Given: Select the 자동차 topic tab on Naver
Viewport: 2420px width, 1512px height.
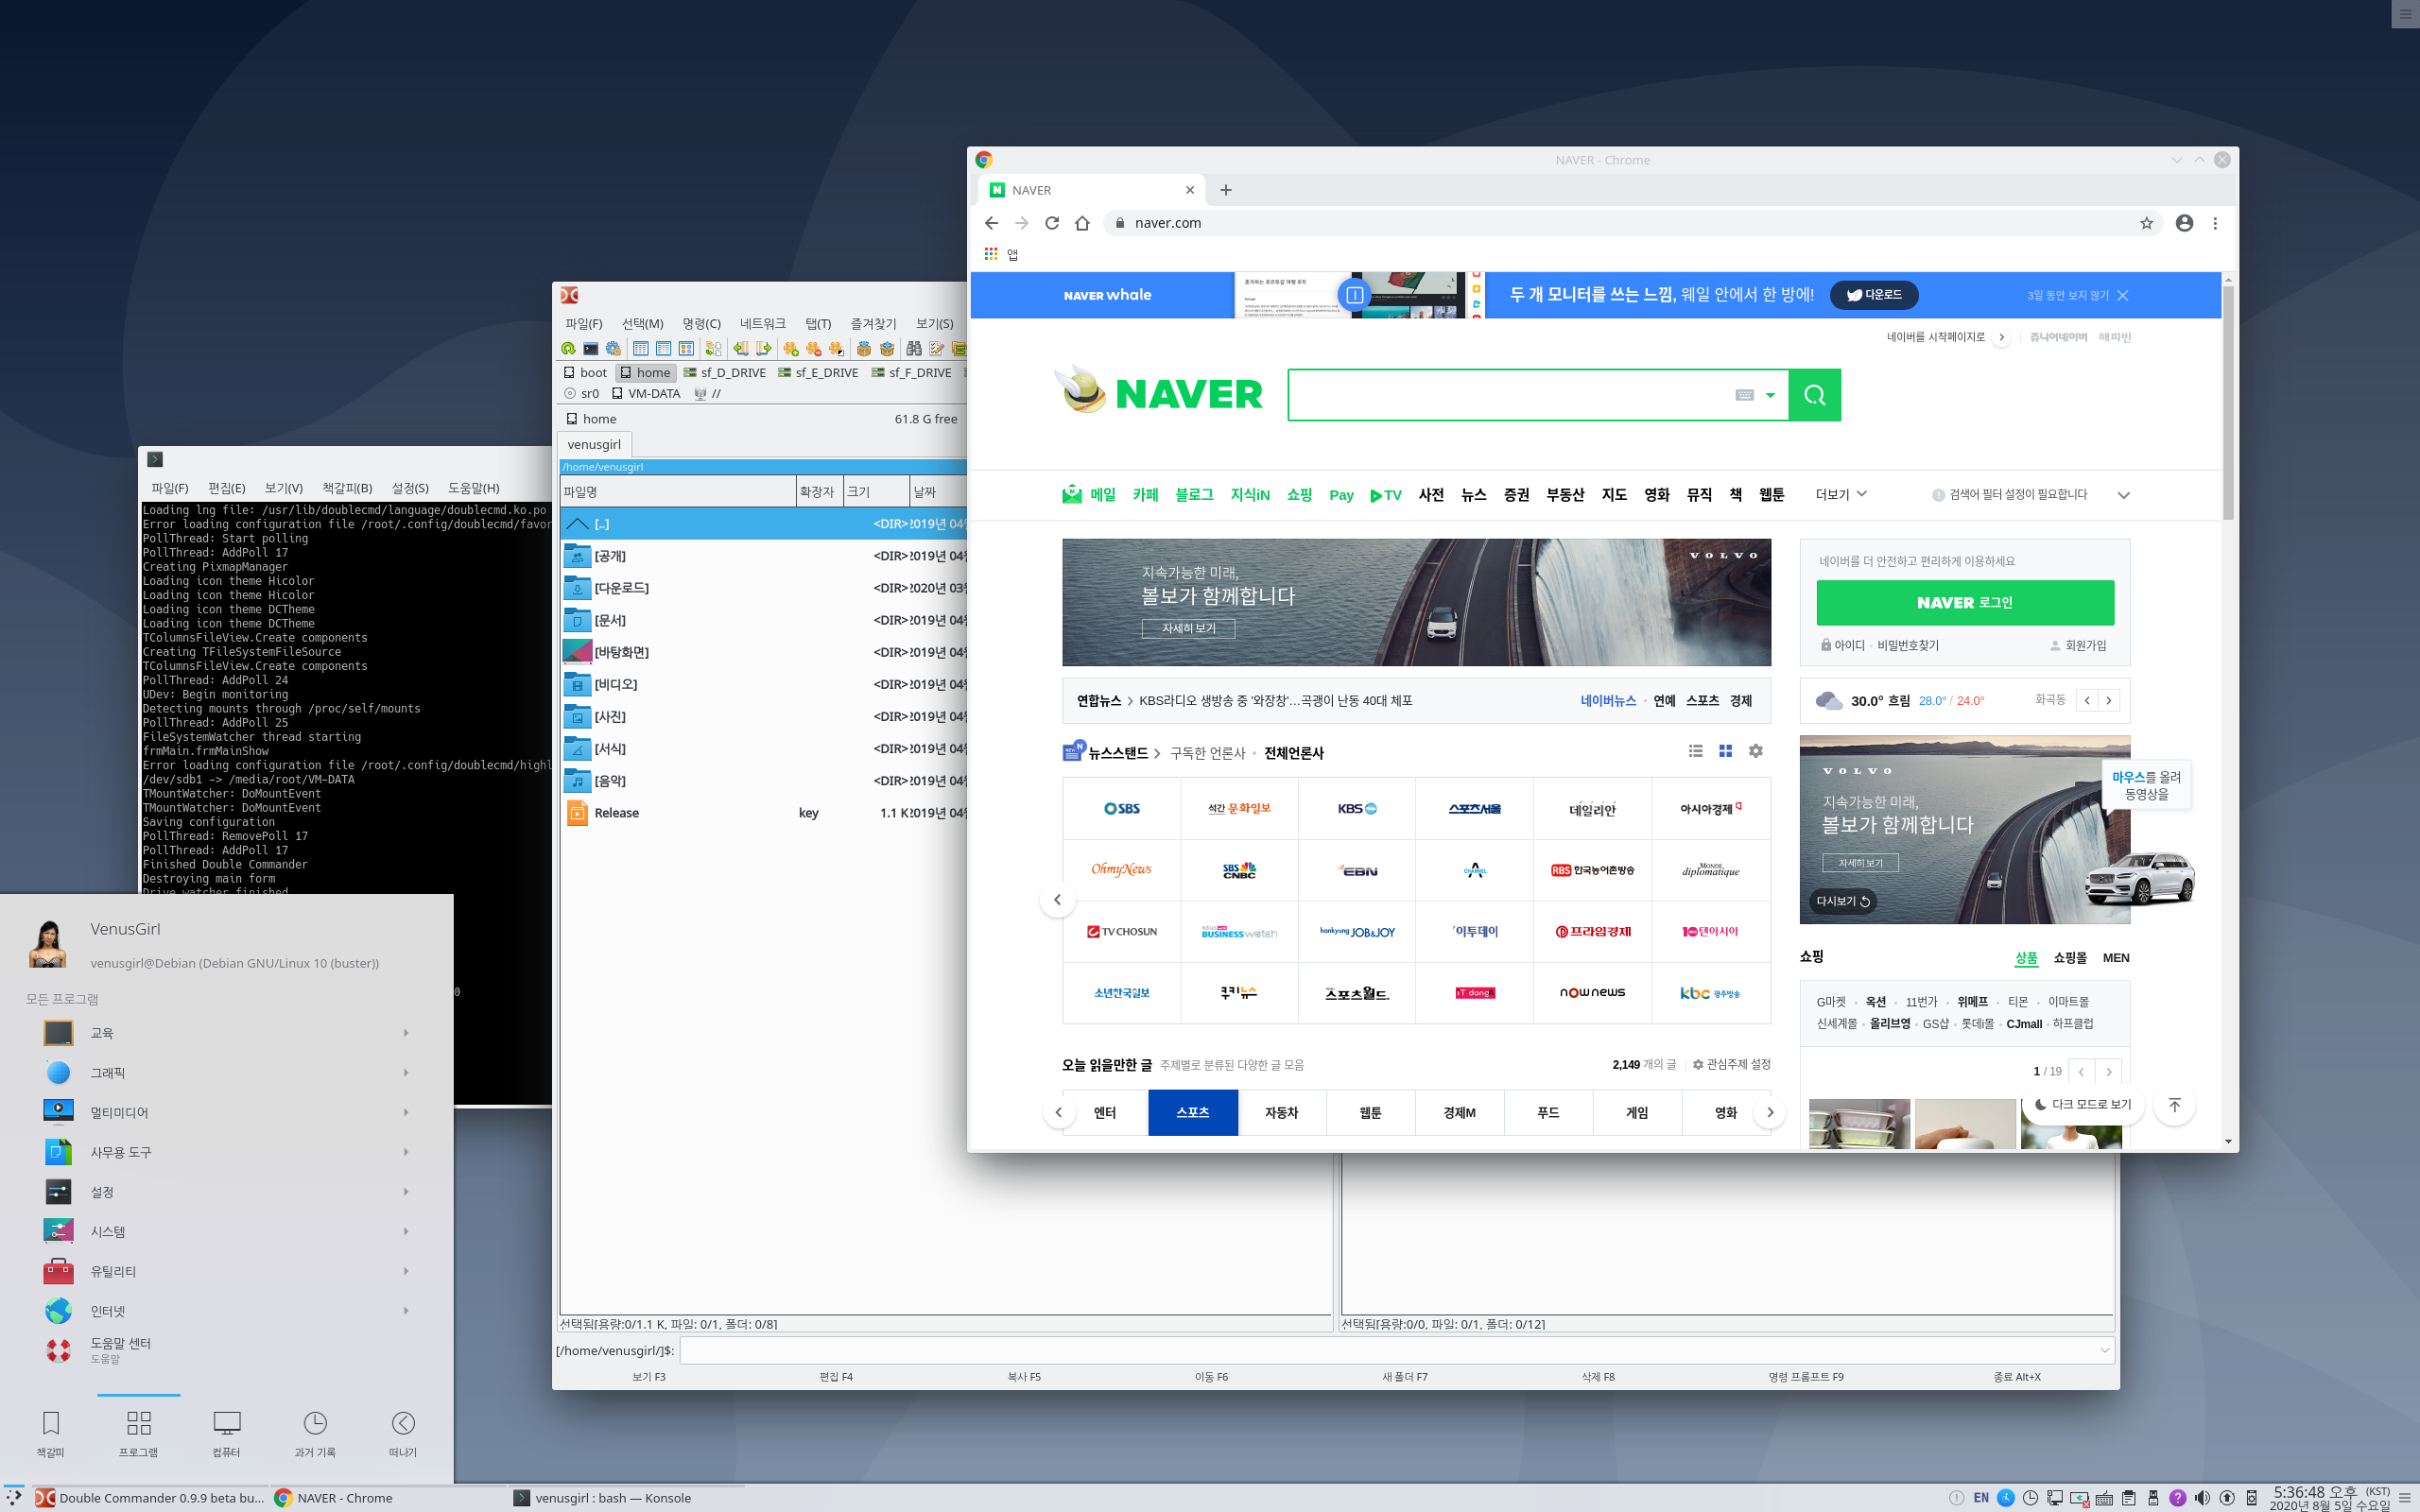Looking at the screenshot, I should click(1281, 1112).
